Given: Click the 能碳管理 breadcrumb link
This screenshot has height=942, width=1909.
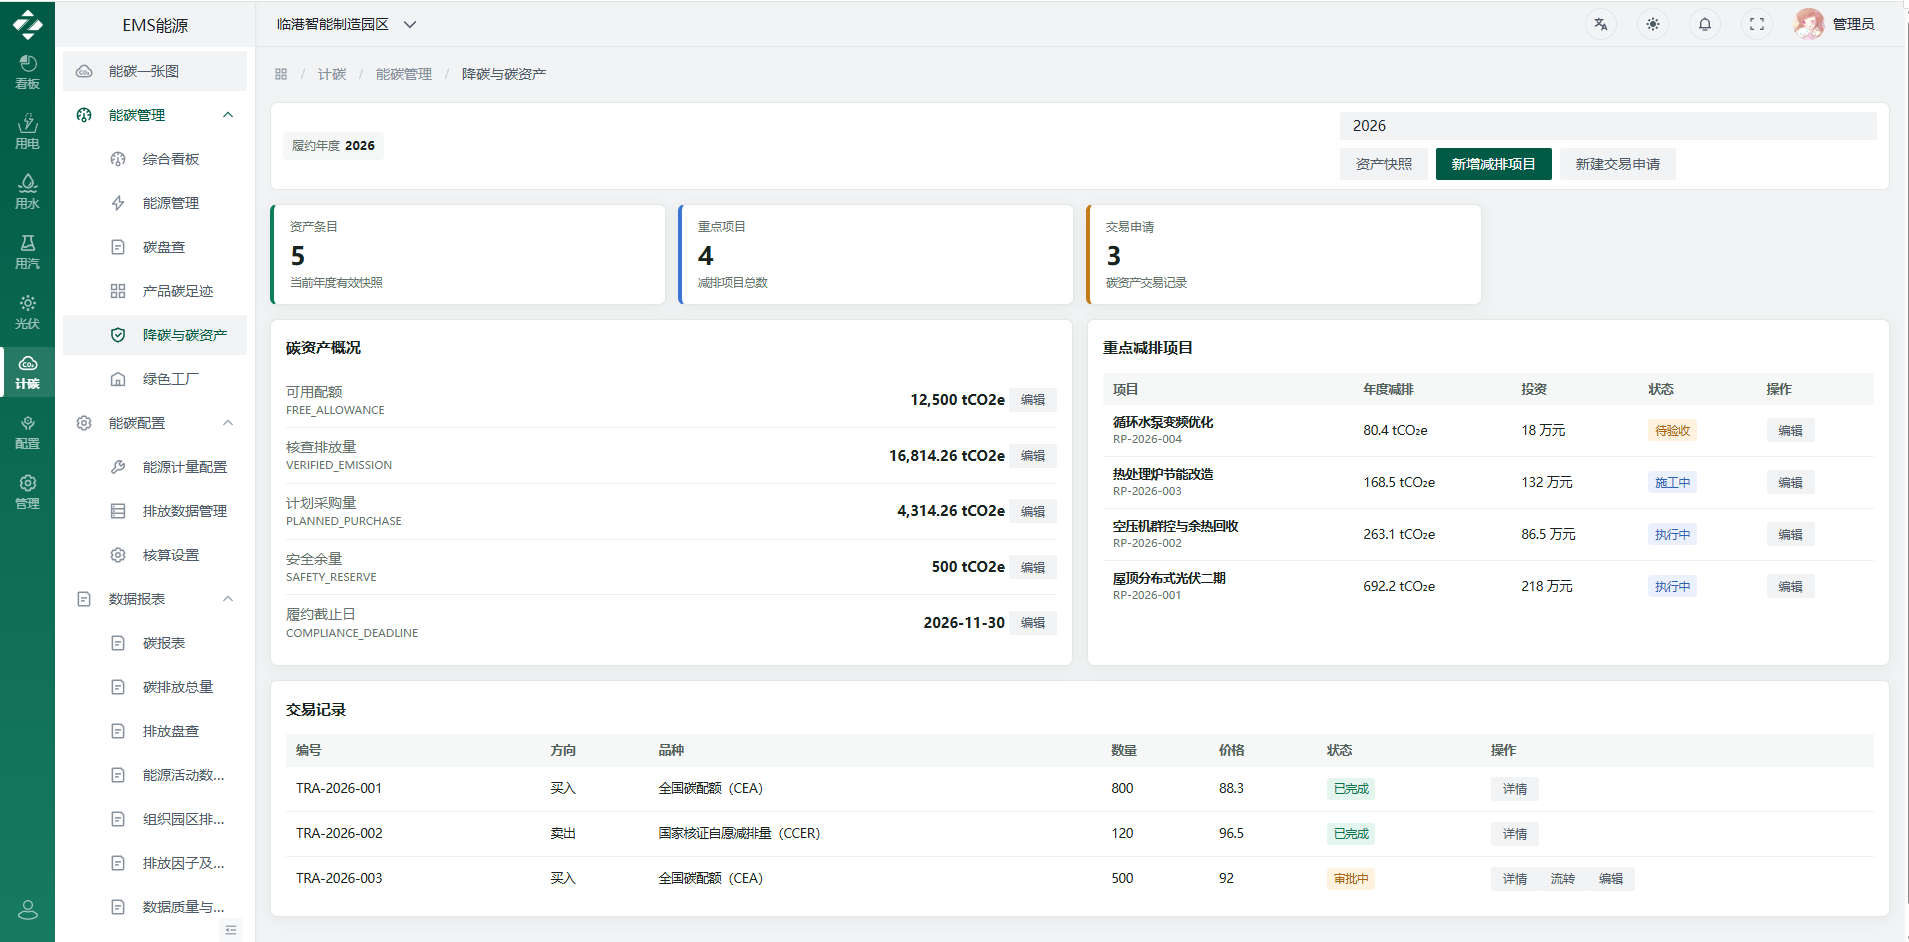Looking at the screenshot, I should [x=404, y=74].
